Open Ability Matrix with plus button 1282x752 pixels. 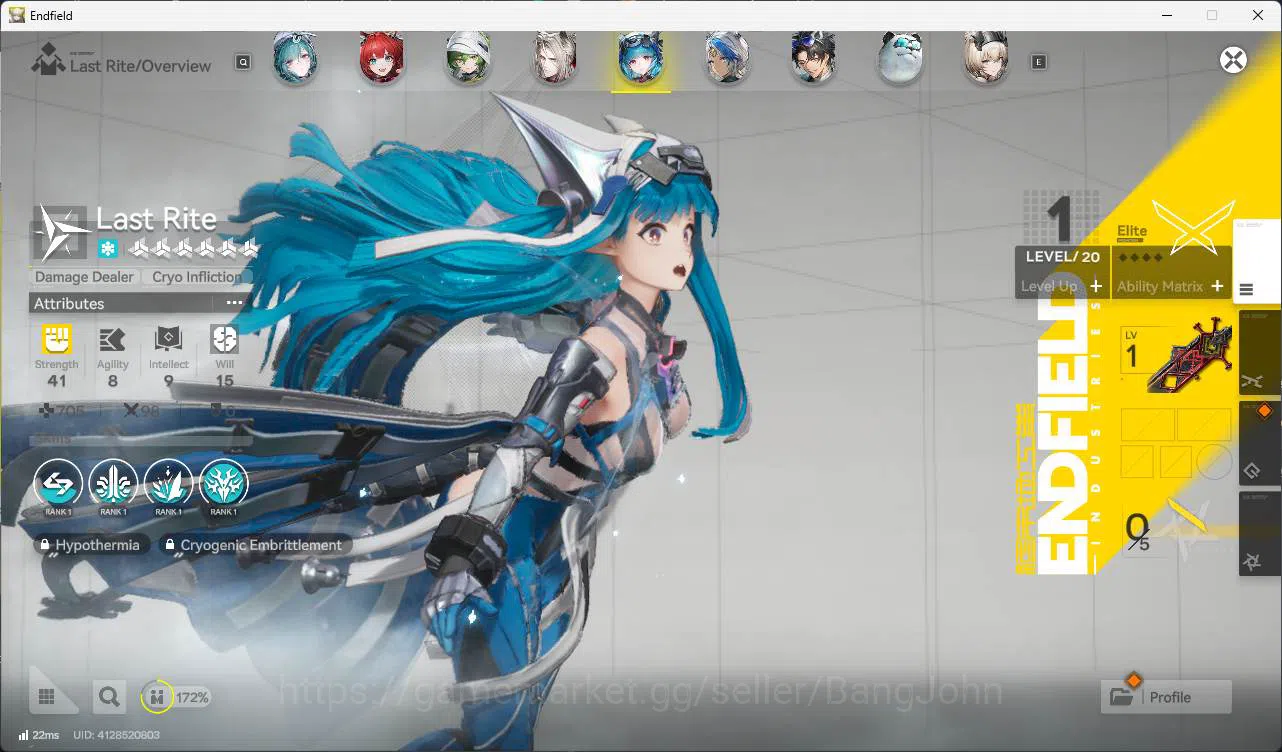coord(1217,286)
